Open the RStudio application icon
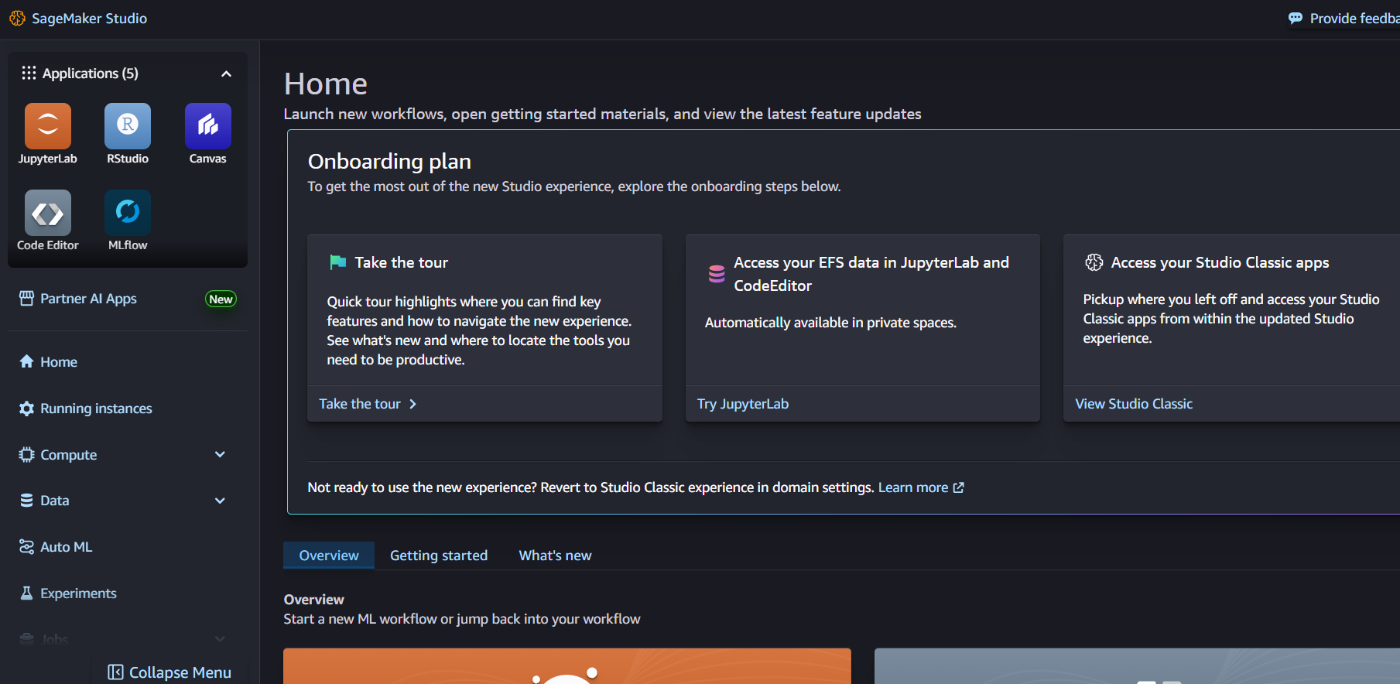The image size is (1400, 684). point(128,126)
